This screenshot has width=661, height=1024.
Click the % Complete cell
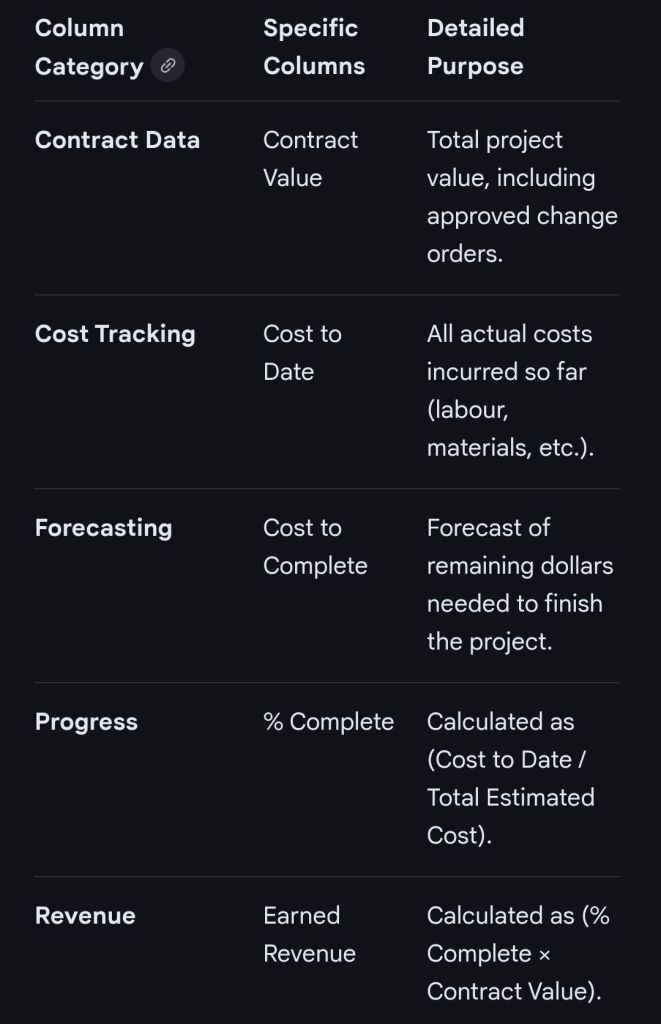coord(328,722)
